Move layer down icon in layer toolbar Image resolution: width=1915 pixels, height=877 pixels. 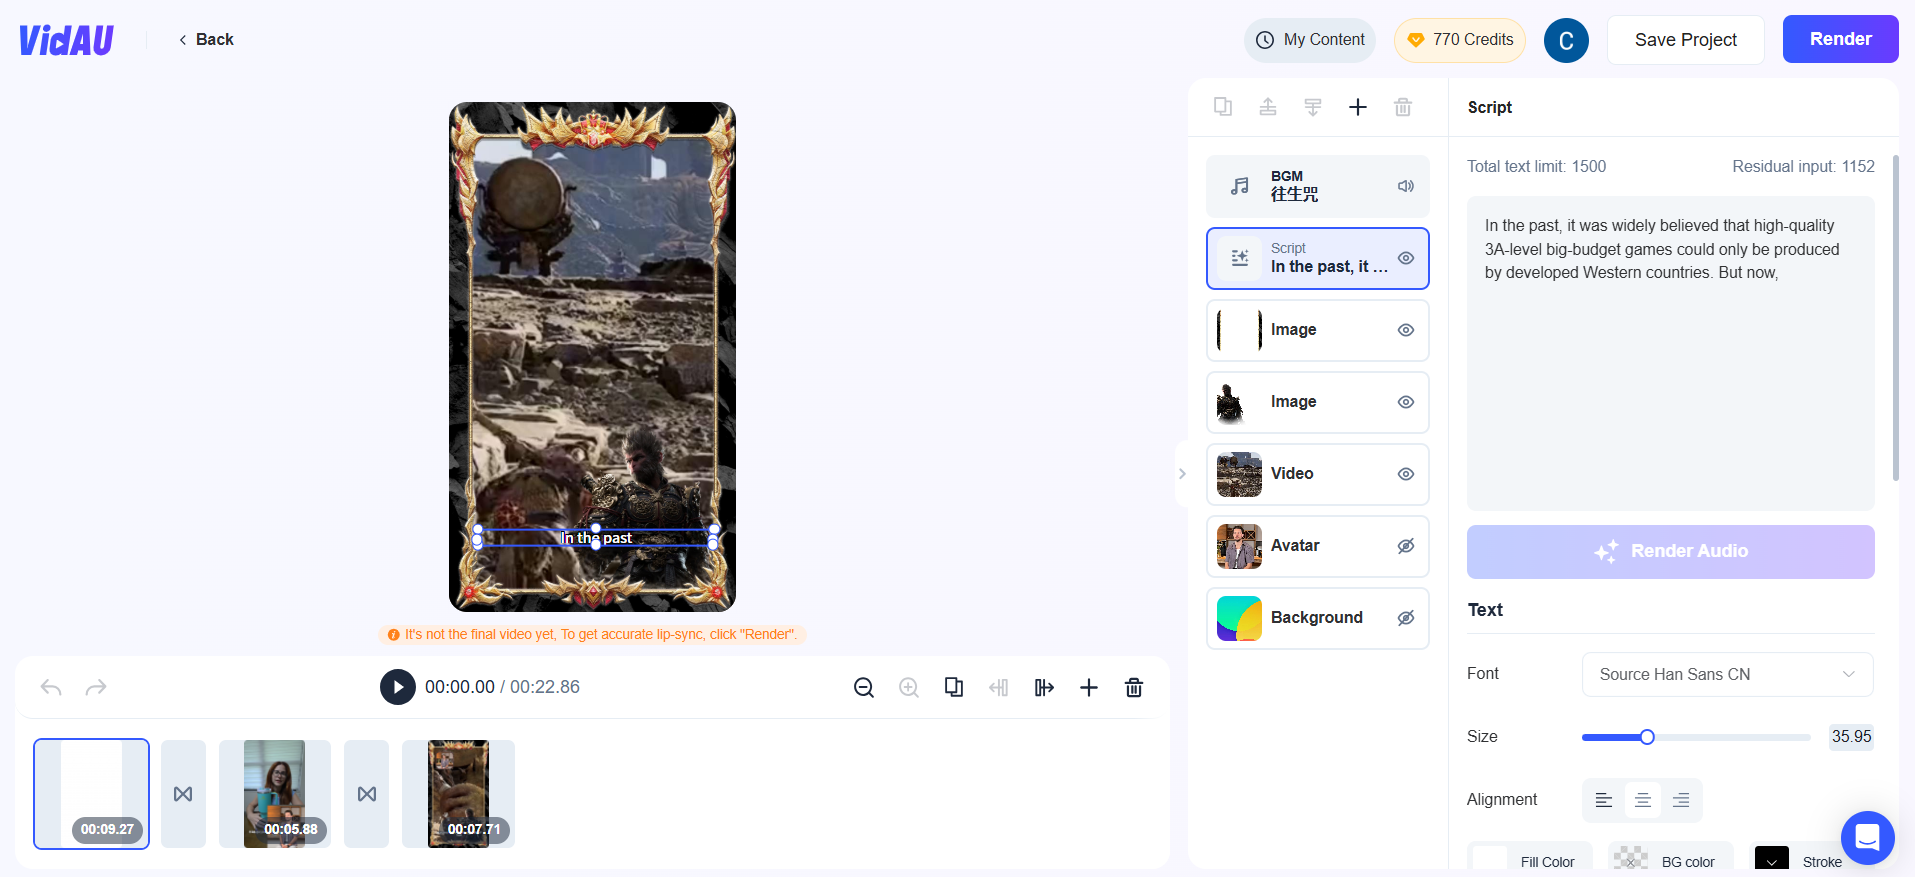click(1313, 107)
